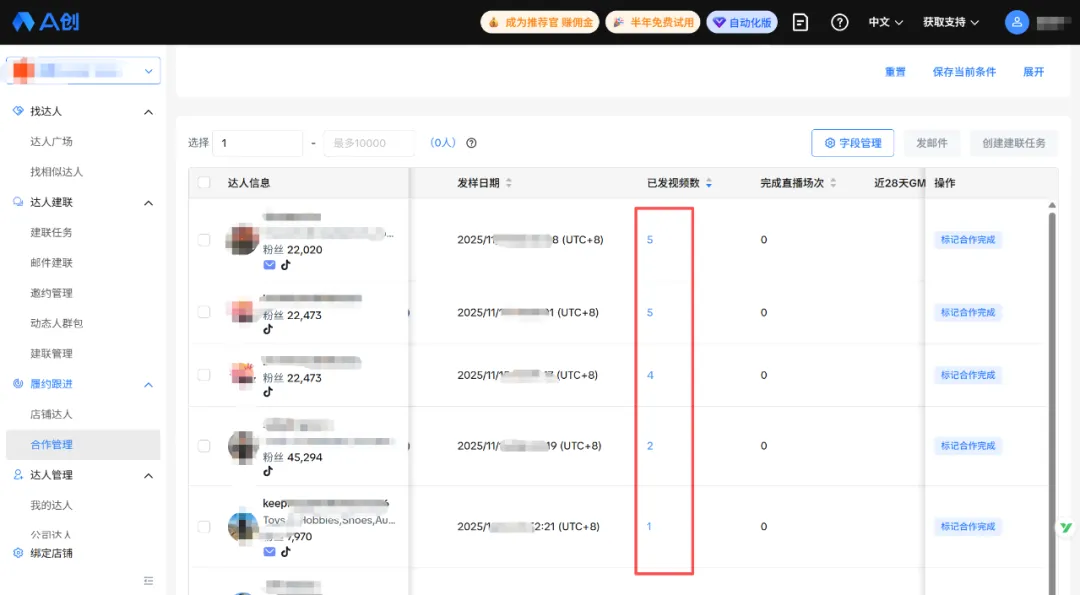This screenshot has width=1080, height=595.
Task: Sort by 已发视频数 column arrows
Action: tap(709, 183)
